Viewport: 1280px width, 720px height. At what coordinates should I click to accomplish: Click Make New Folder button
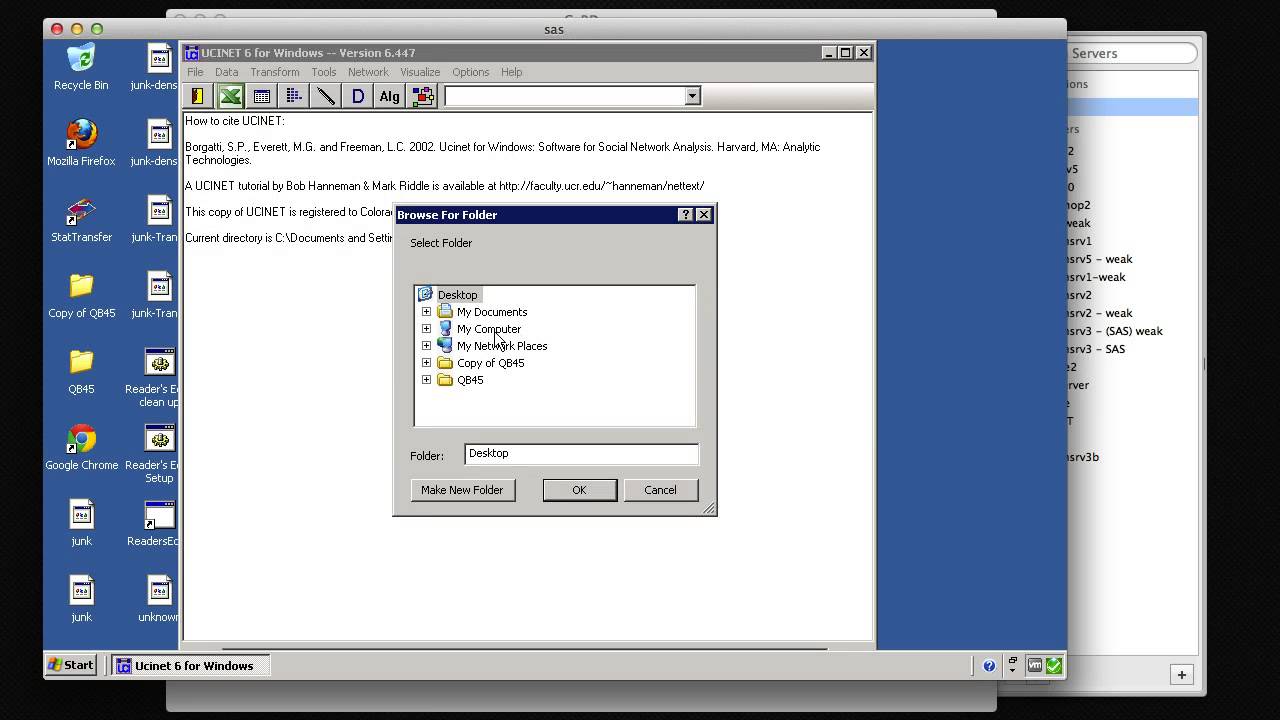pyautogui.click(x=462, y=490)
